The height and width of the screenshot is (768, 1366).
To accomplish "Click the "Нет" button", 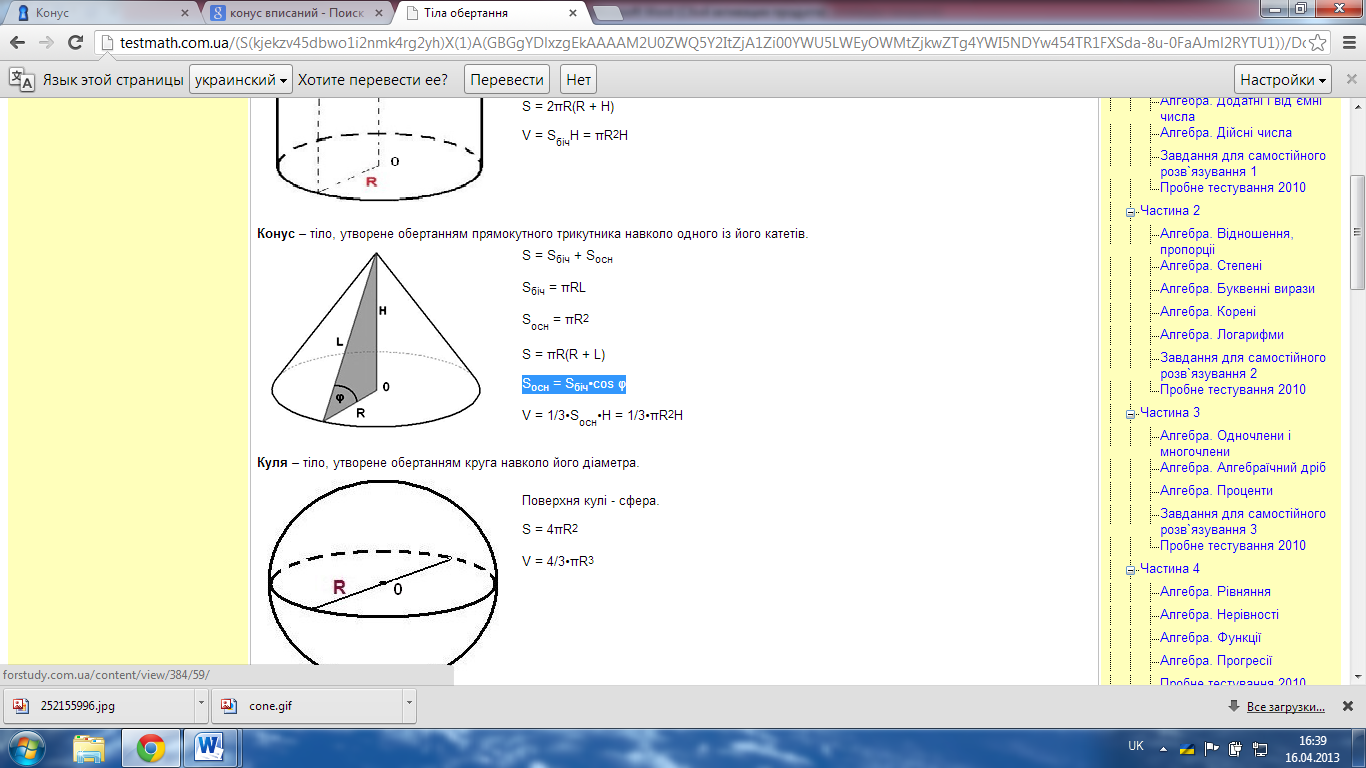I will [x=578, y=80].
